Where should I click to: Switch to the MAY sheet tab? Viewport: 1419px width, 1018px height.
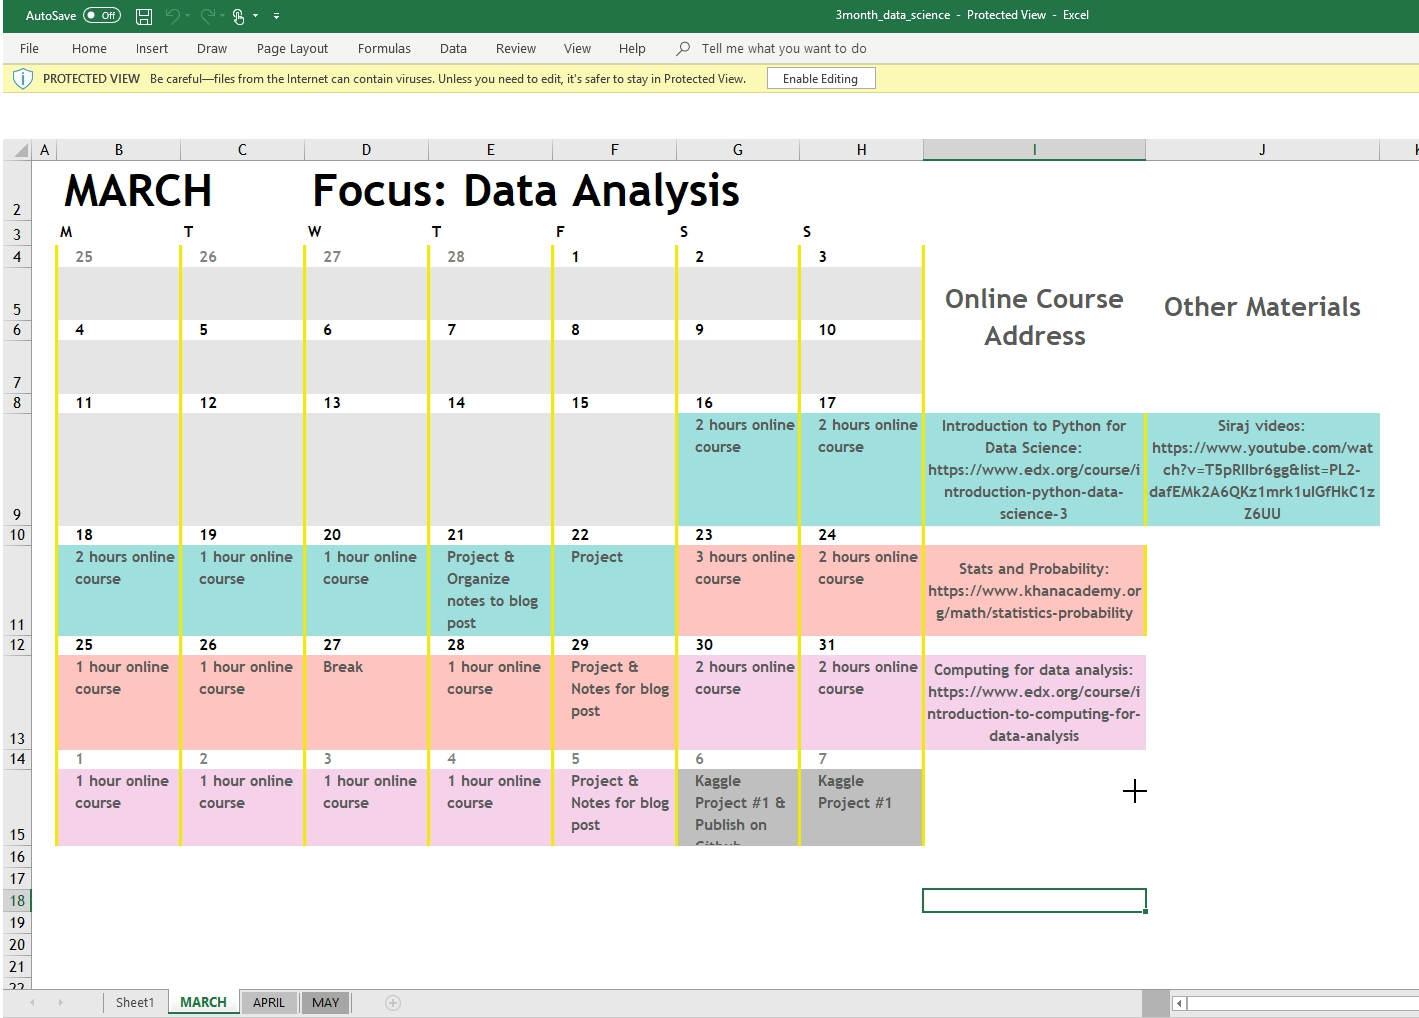pyautogui.click(x=325, y=1003)
